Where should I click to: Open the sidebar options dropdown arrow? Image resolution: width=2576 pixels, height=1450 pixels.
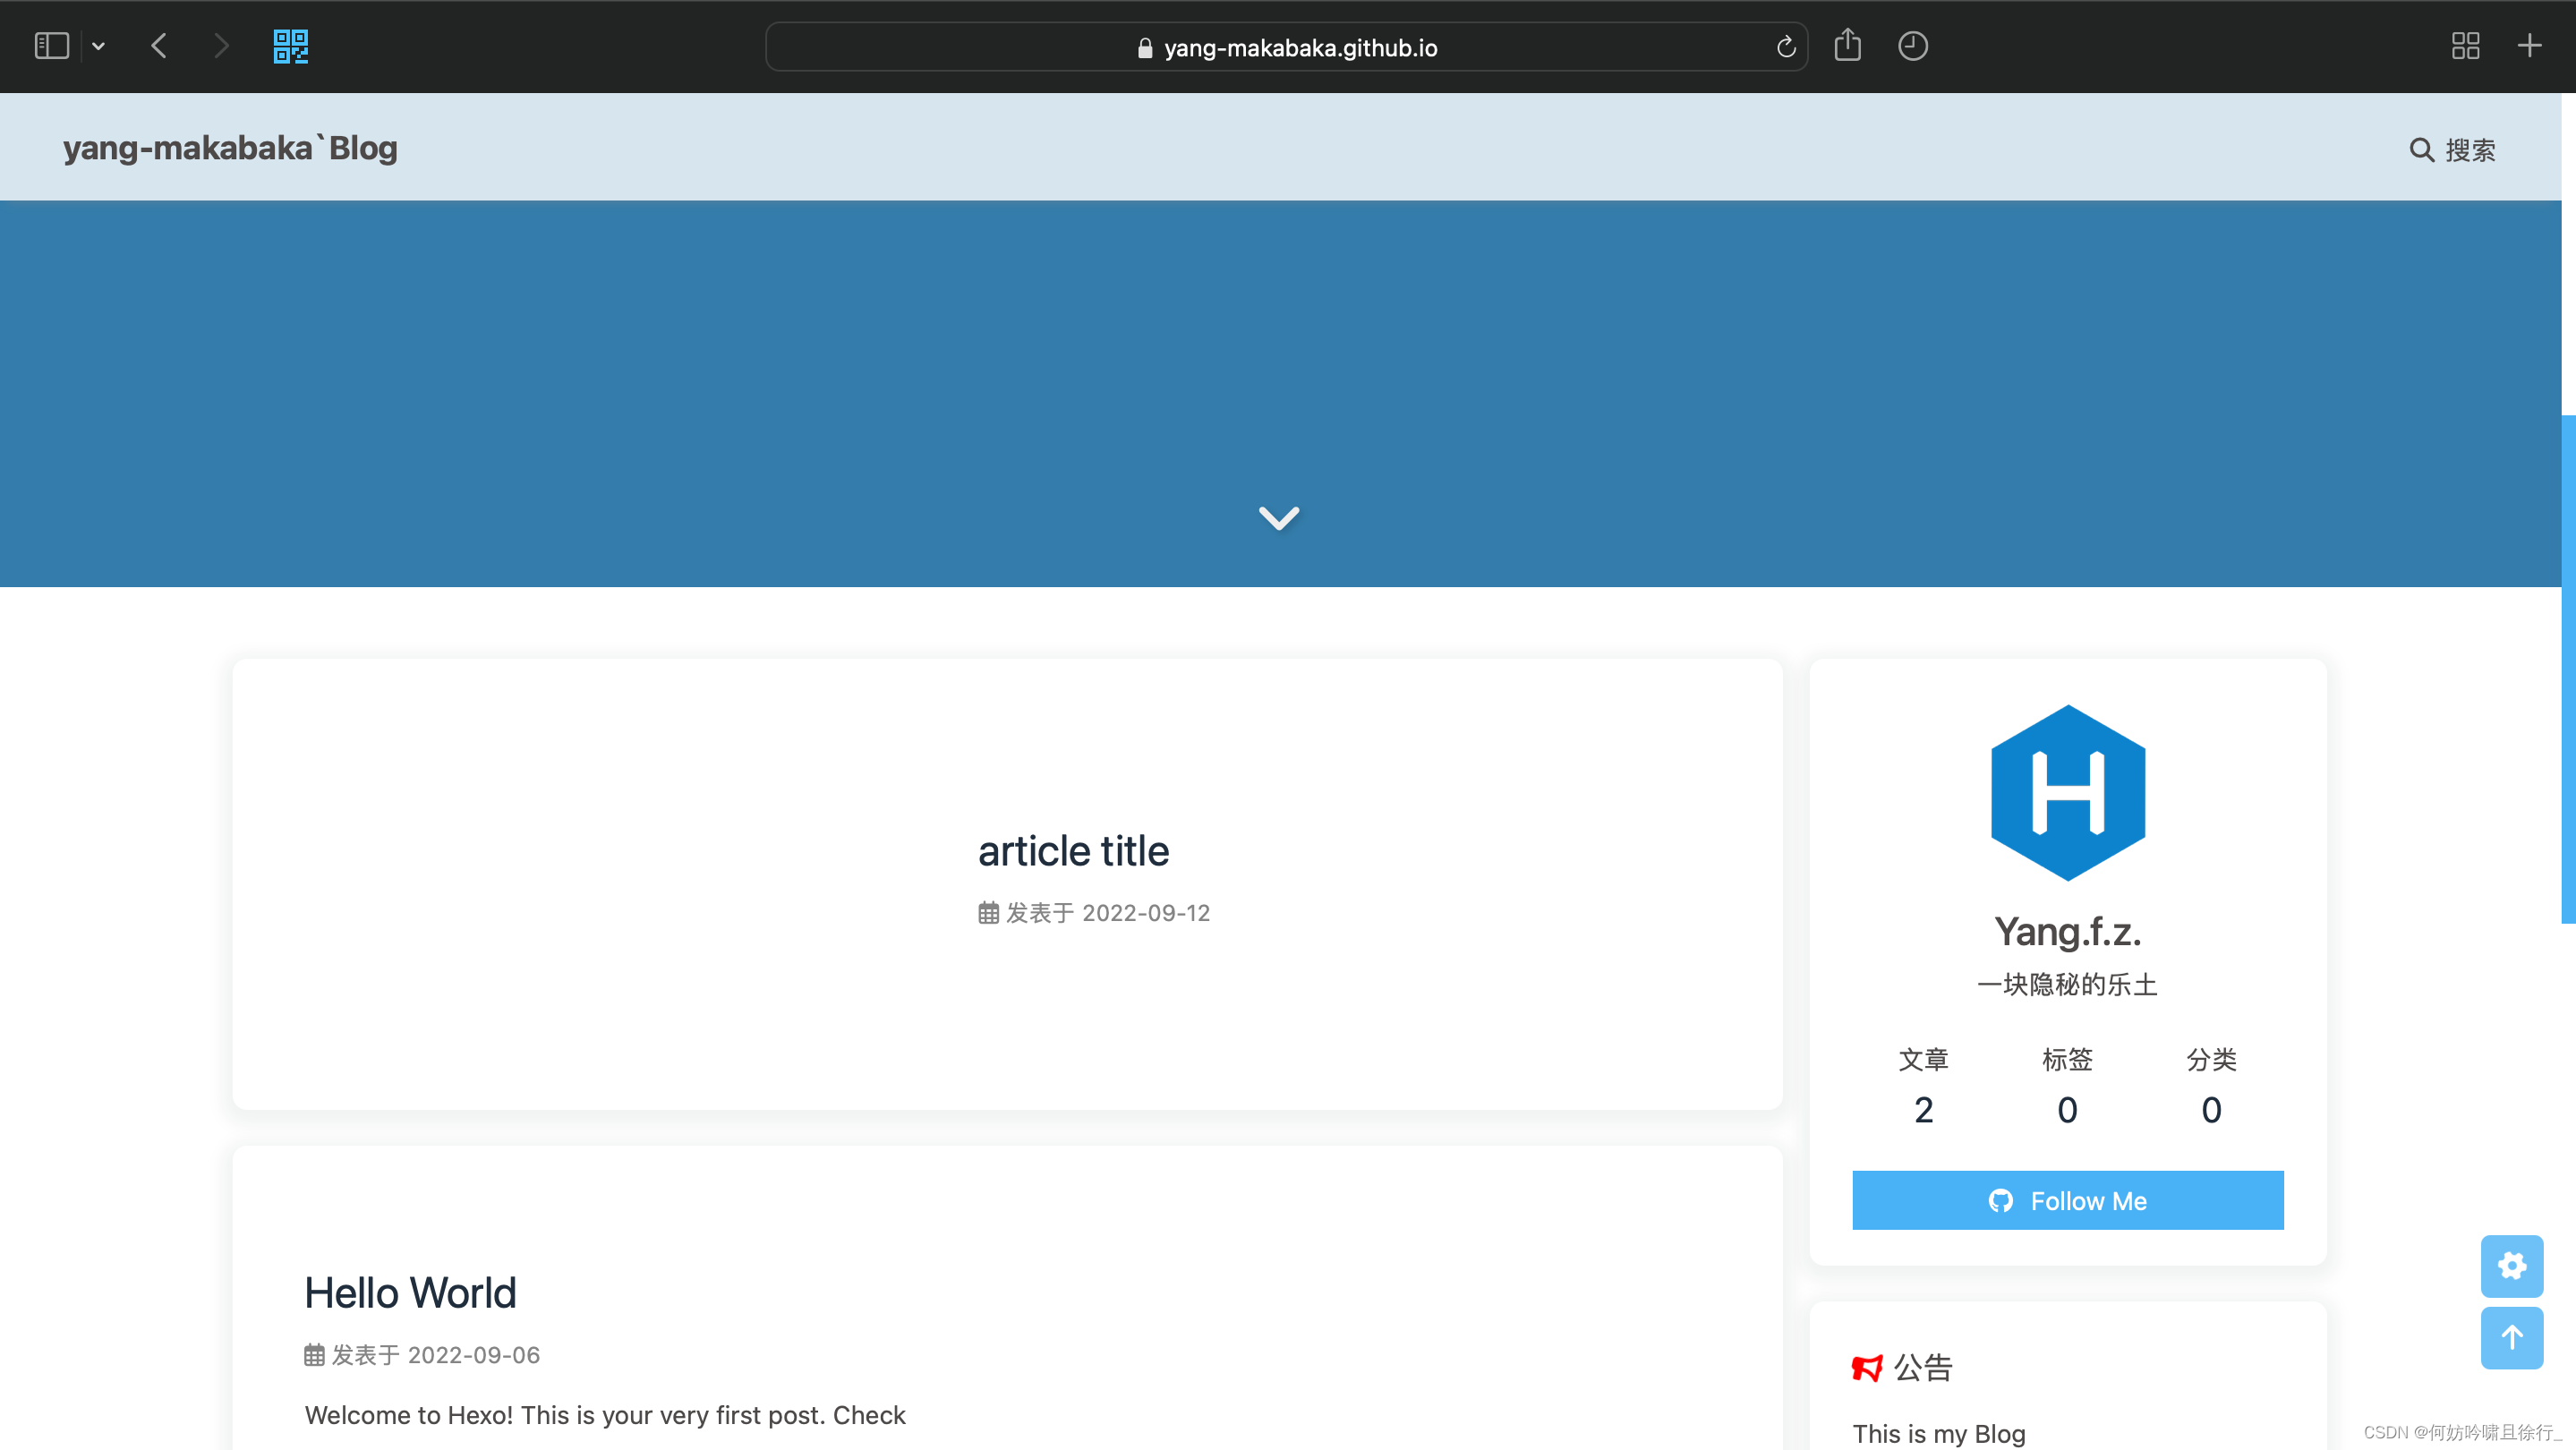click(x=98, y=46)
